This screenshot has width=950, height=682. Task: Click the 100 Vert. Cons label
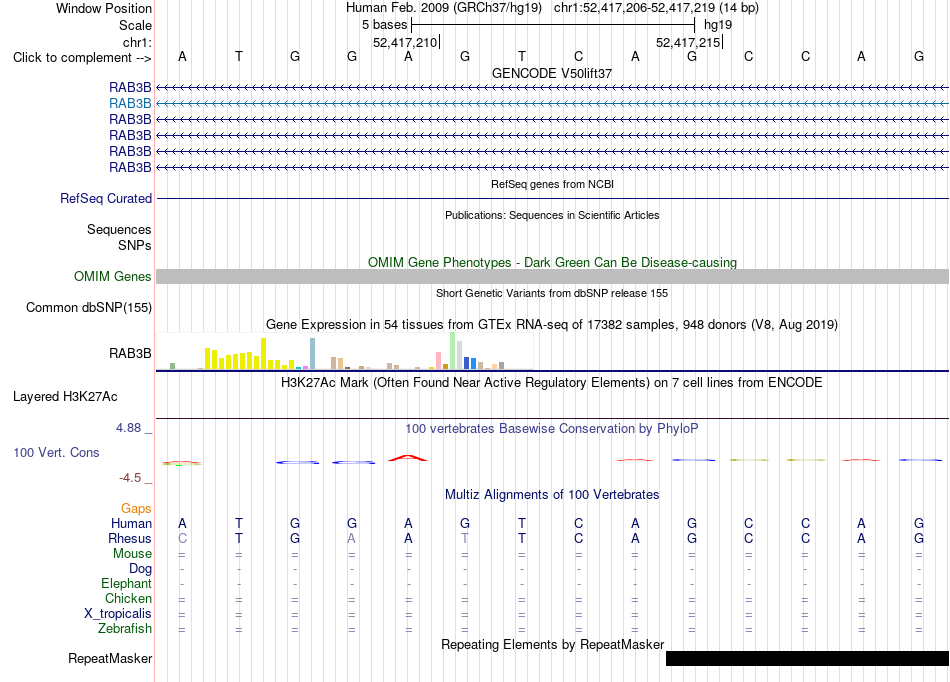click(56, 452)
